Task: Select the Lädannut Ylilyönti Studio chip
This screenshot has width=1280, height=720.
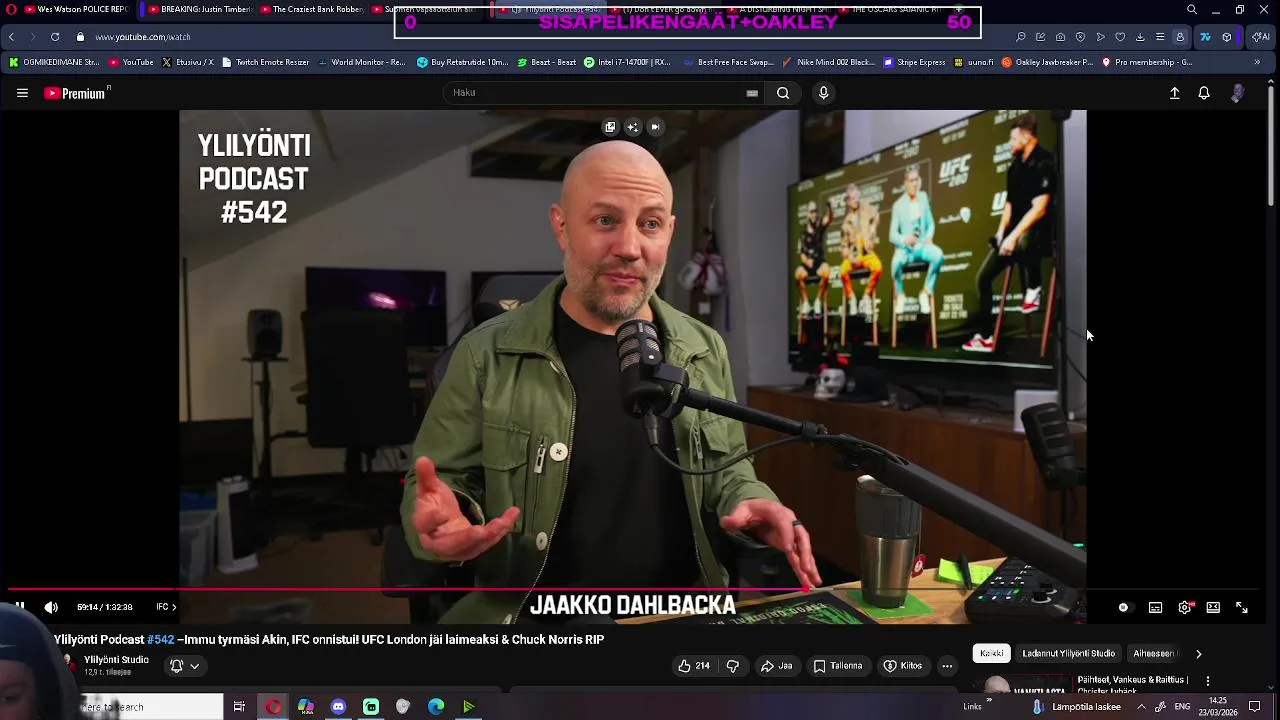Action: (1068, 653)
